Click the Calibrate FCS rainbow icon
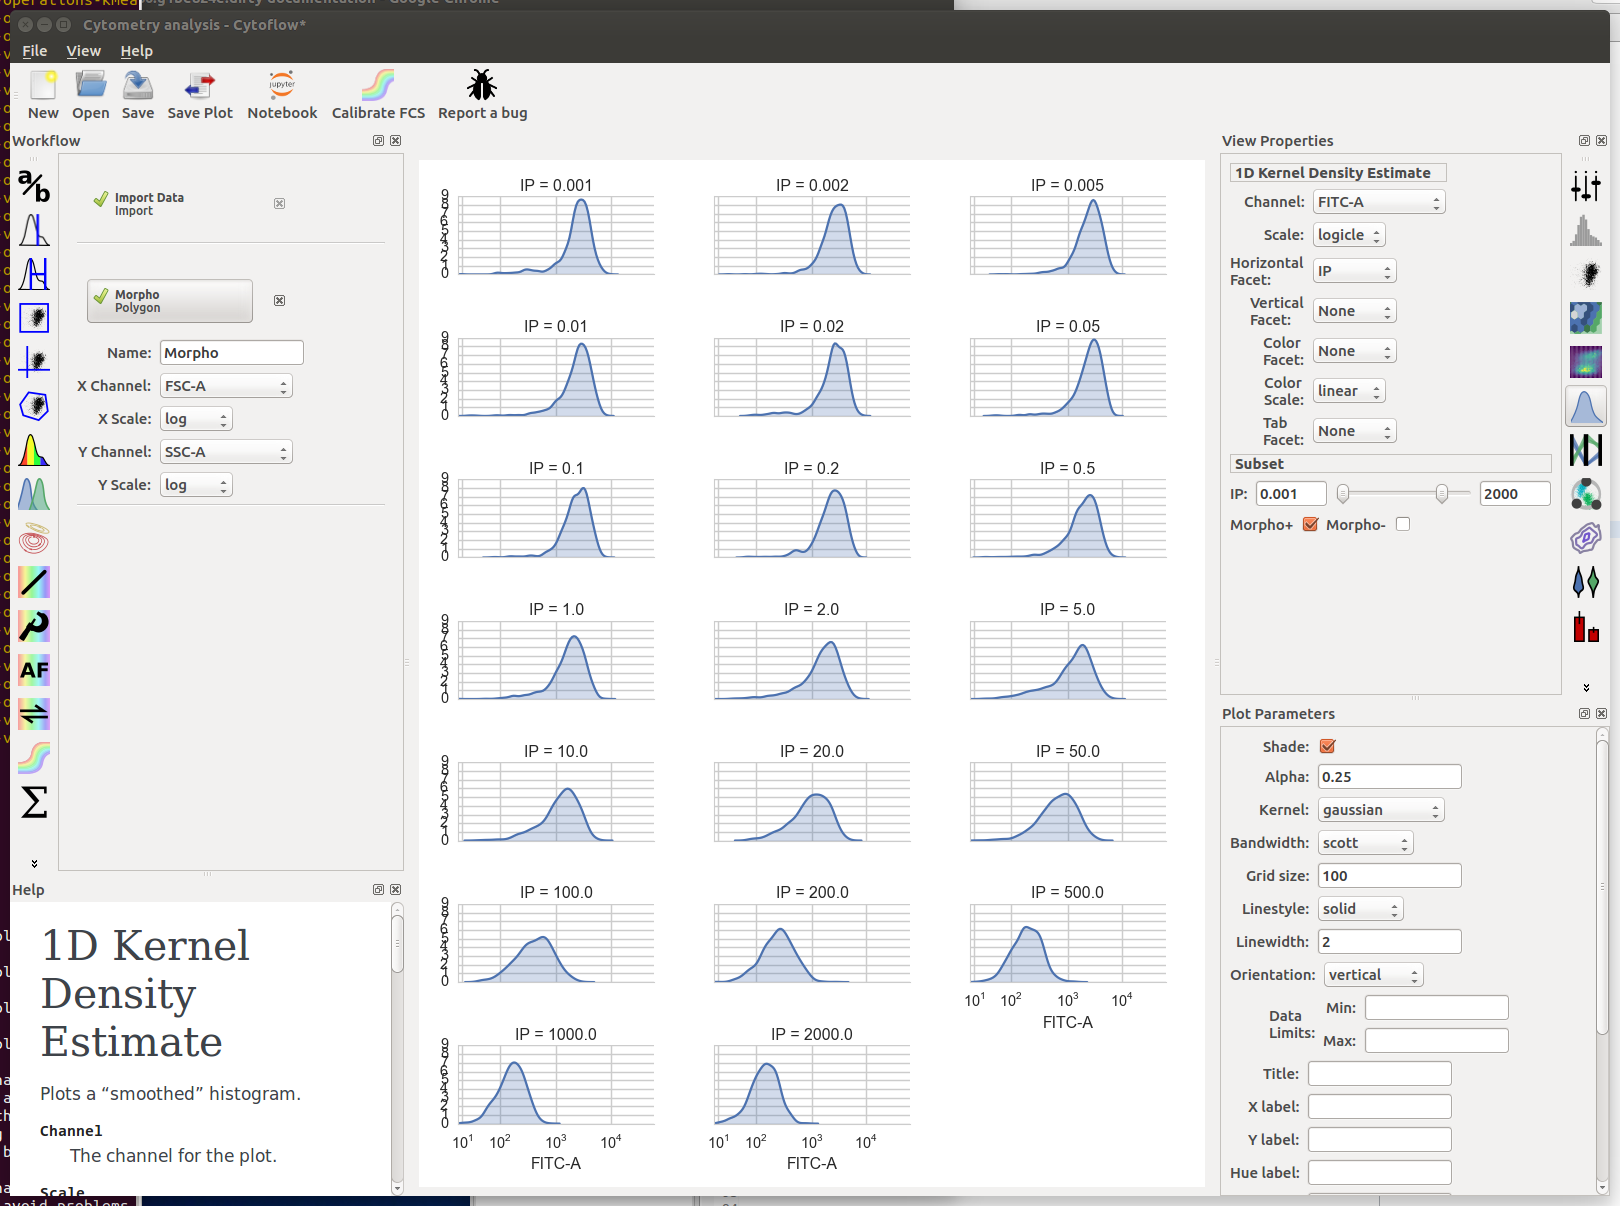Viewport: 1620px width, 1206px height. (378, 86)
